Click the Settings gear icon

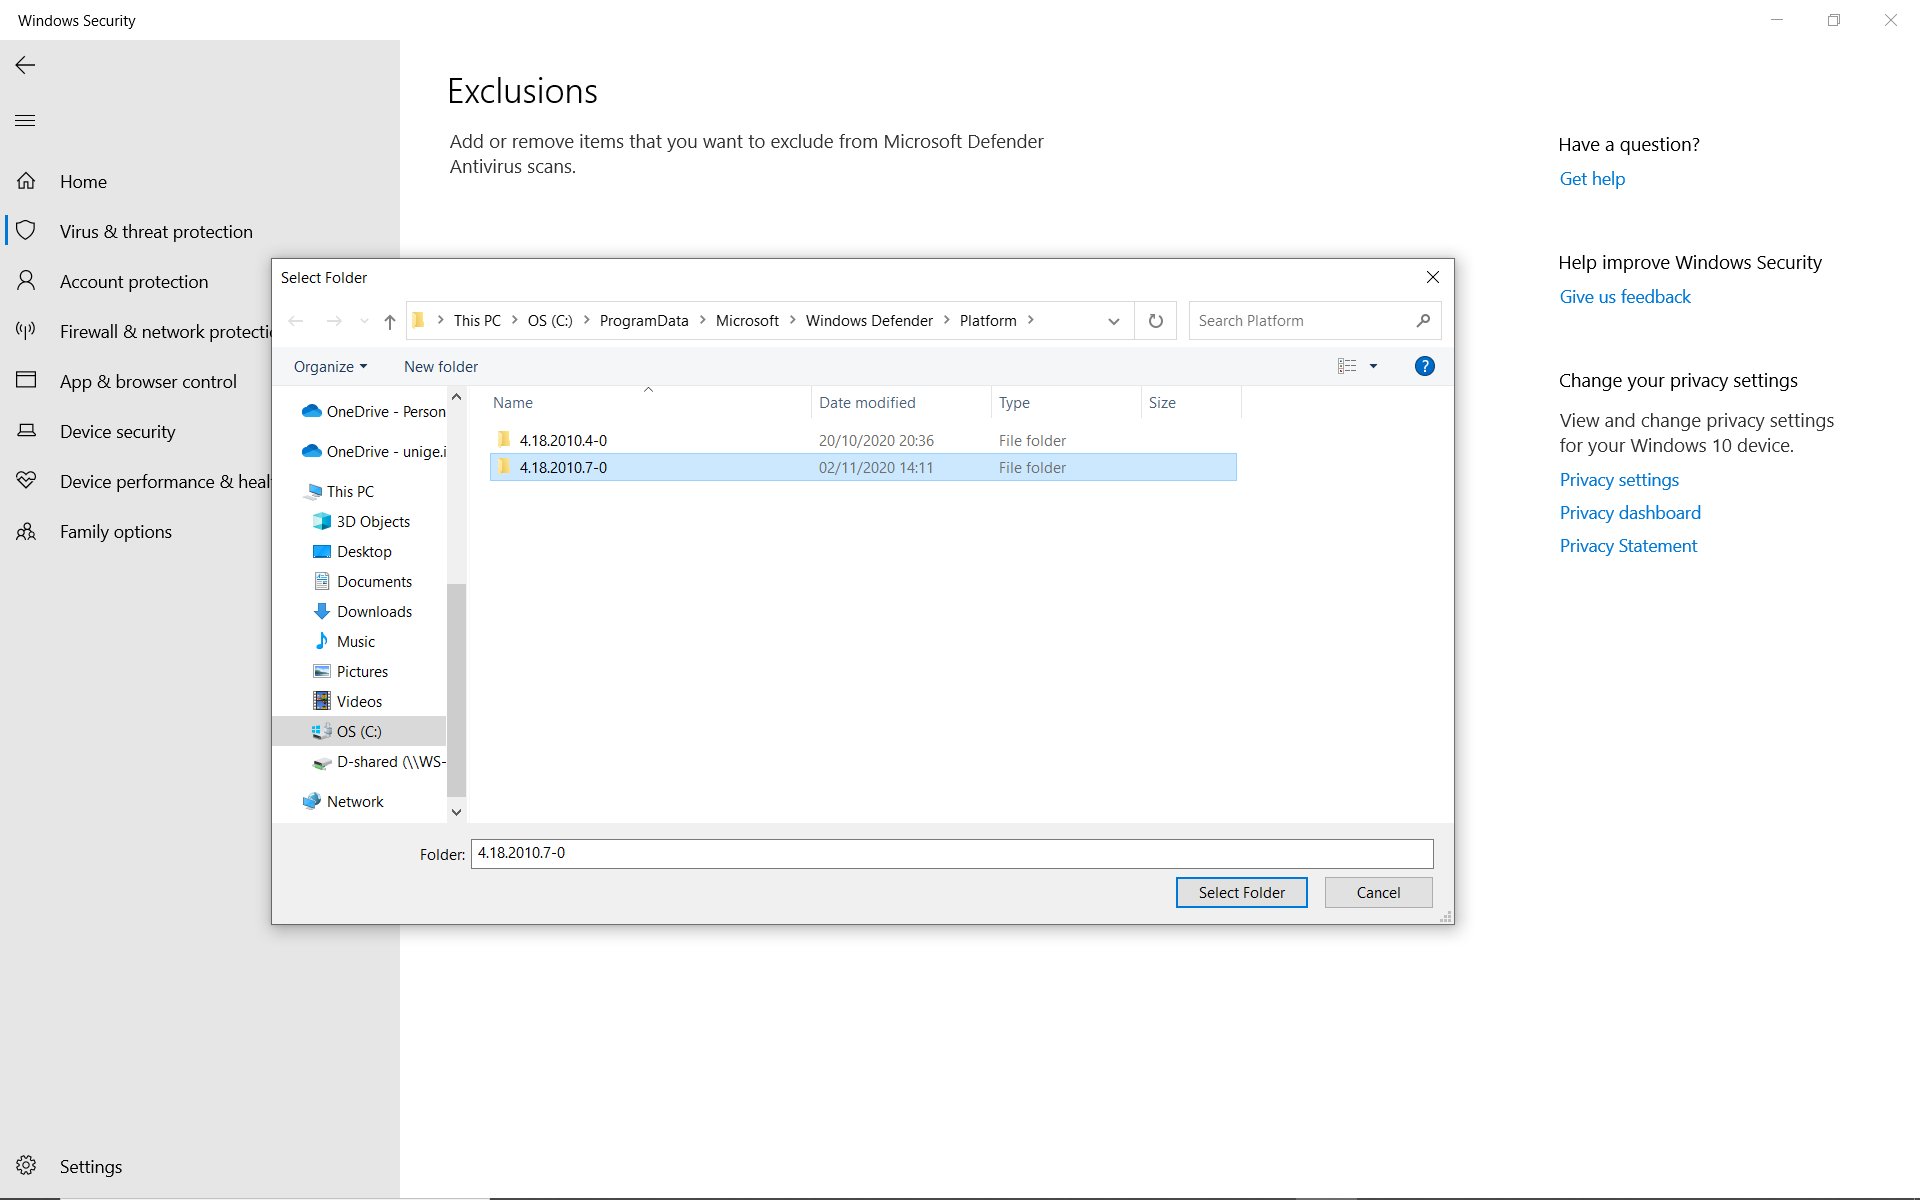tap(26, 1166)
